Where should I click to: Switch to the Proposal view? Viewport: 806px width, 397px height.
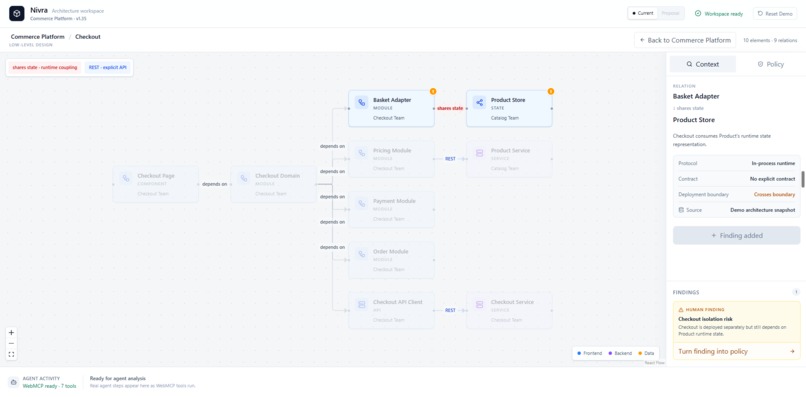point(670,13)
